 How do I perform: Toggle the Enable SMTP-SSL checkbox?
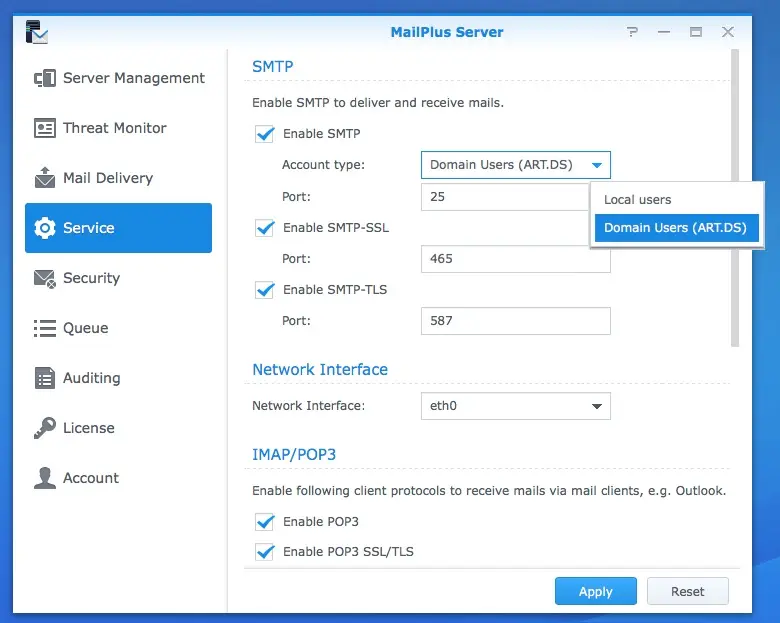pyautogui.click(x=265, y=228)
